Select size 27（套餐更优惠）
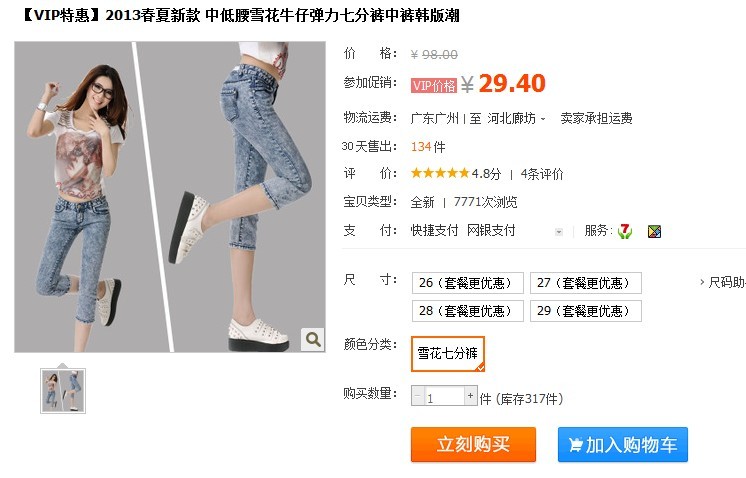The image size is (746, 478). click(x=586, y=283)
